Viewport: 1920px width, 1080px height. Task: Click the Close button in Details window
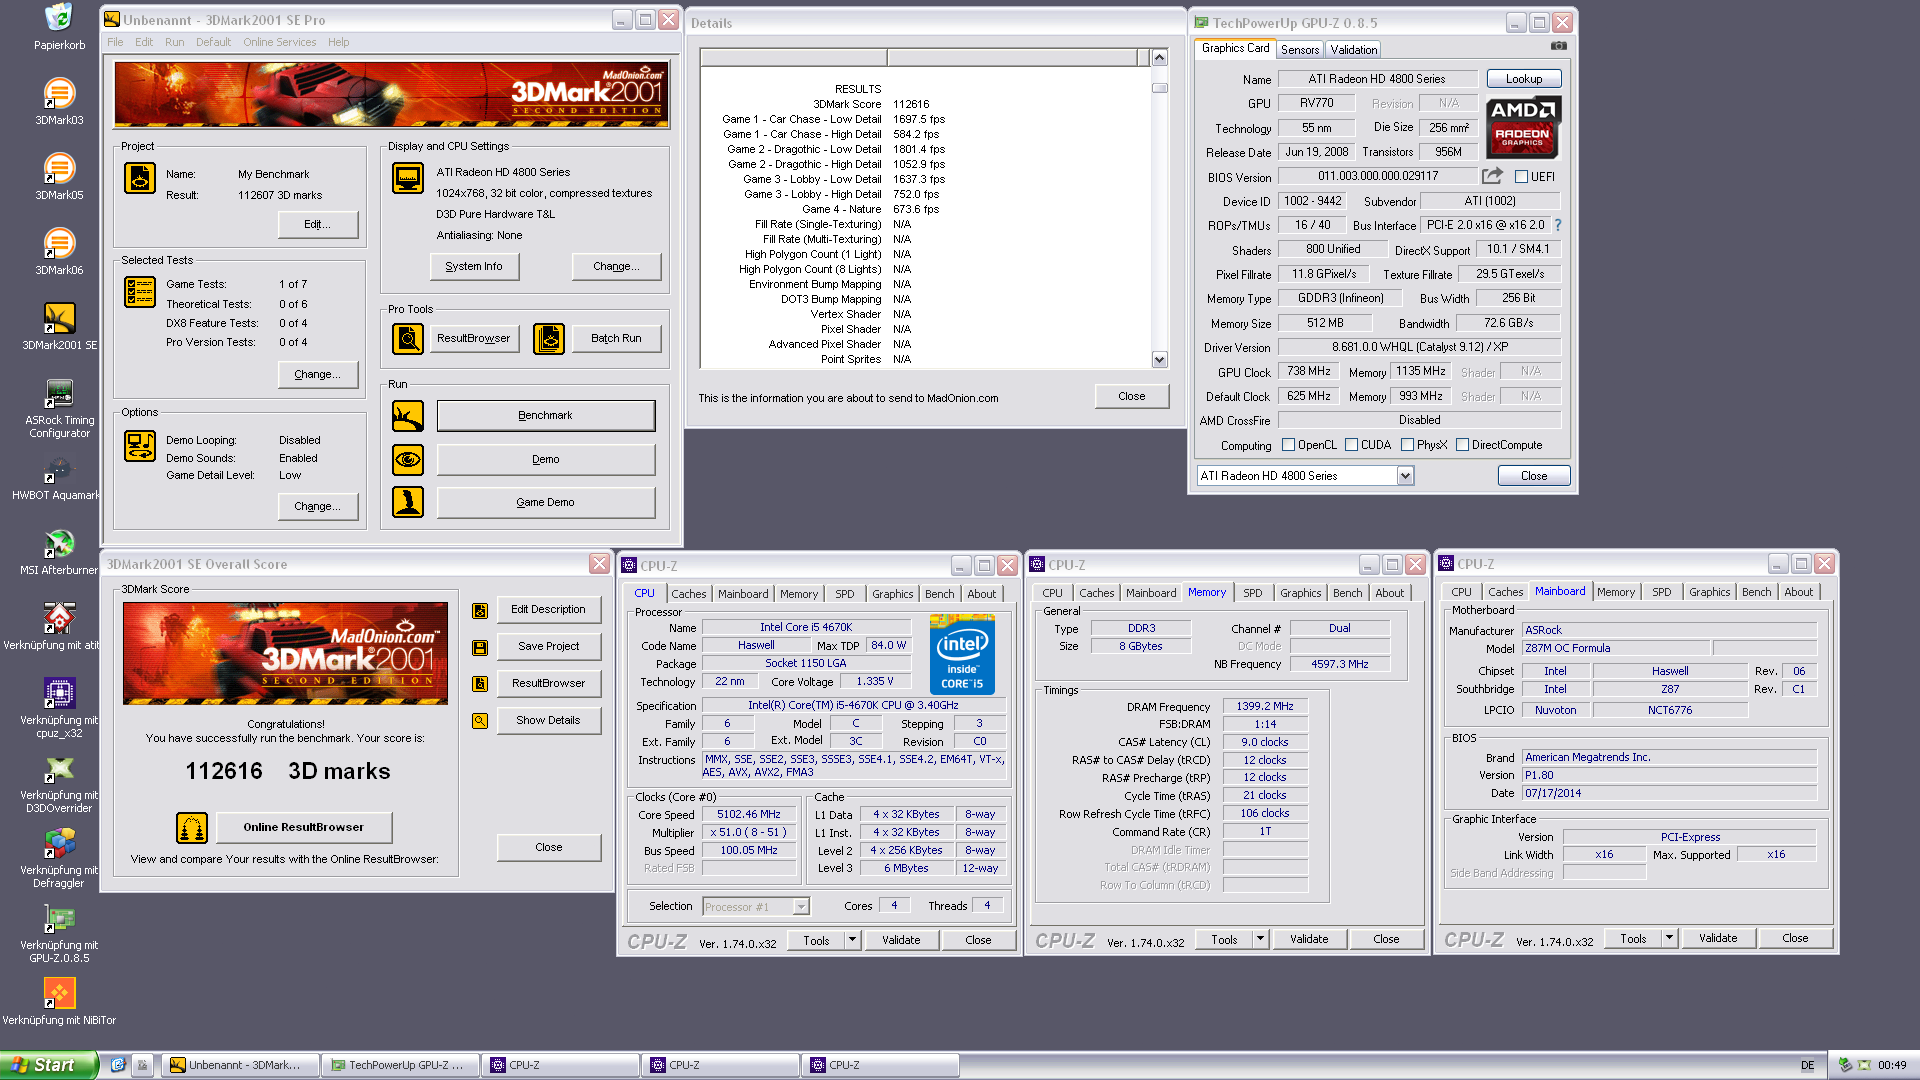[x=1131, y=396]
